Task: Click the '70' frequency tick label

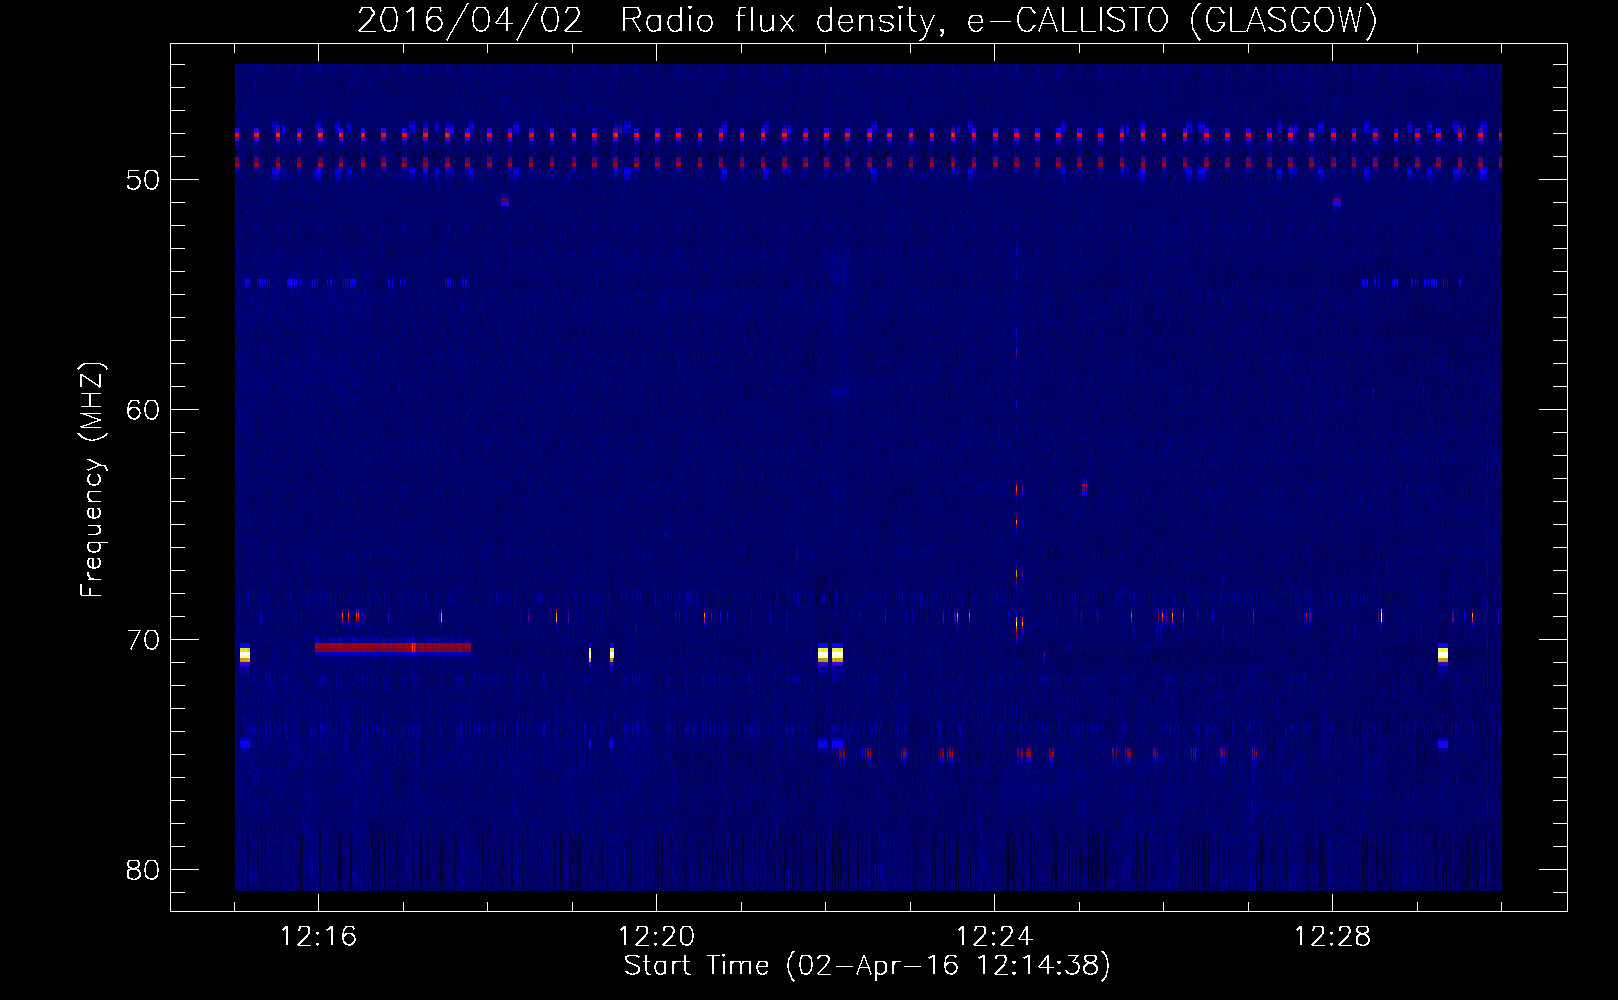Action: click(x=143, y=640)
